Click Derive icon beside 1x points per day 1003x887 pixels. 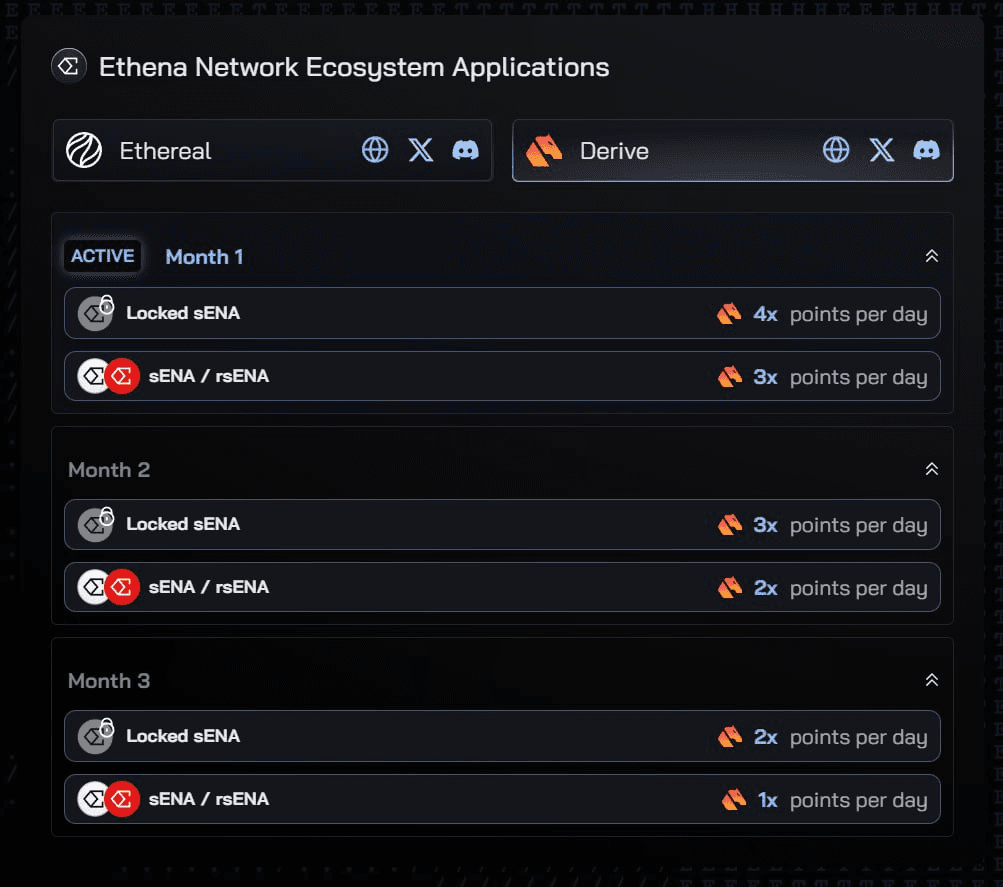pyautogui.click(x=734, y=799)
